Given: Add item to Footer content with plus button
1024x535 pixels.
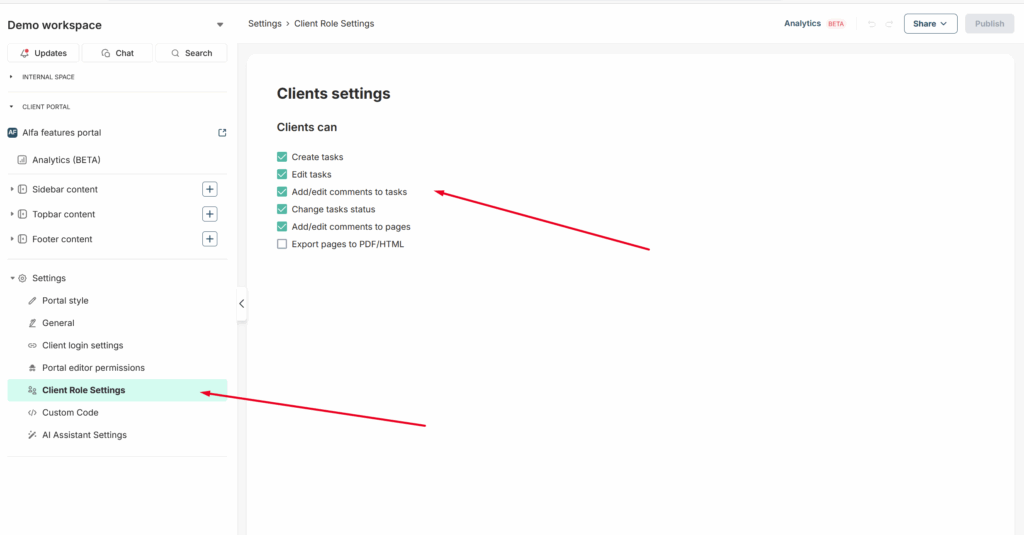Looking at the screenshot, I should click(210, 239).
